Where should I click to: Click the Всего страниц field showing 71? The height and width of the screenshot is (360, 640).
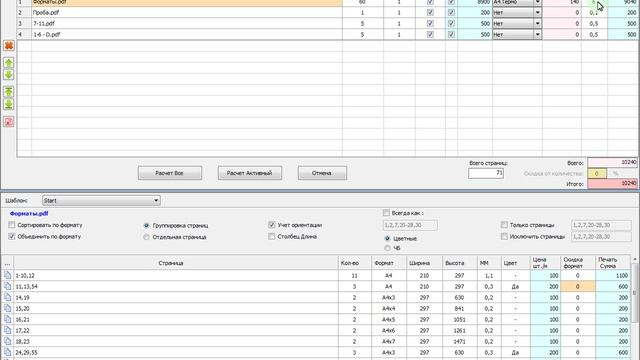(486, 173)
